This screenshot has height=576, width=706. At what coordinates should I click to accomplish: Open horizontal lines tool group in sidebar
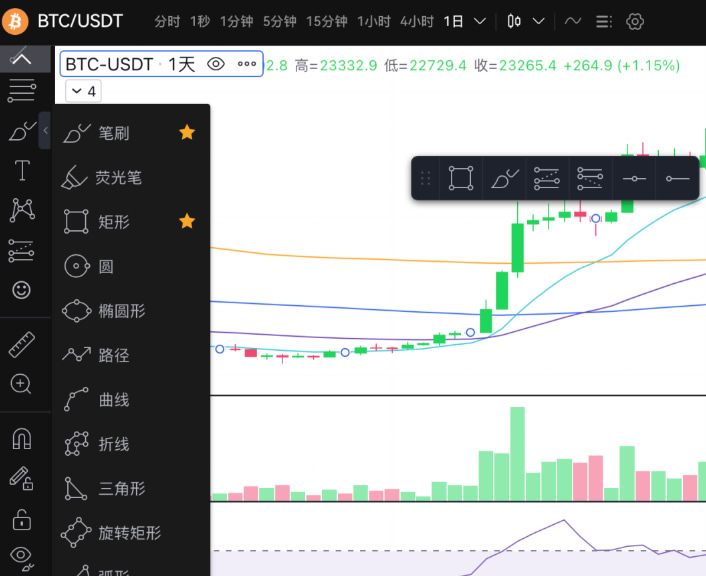pyautogui.click(x=21, y=90)
